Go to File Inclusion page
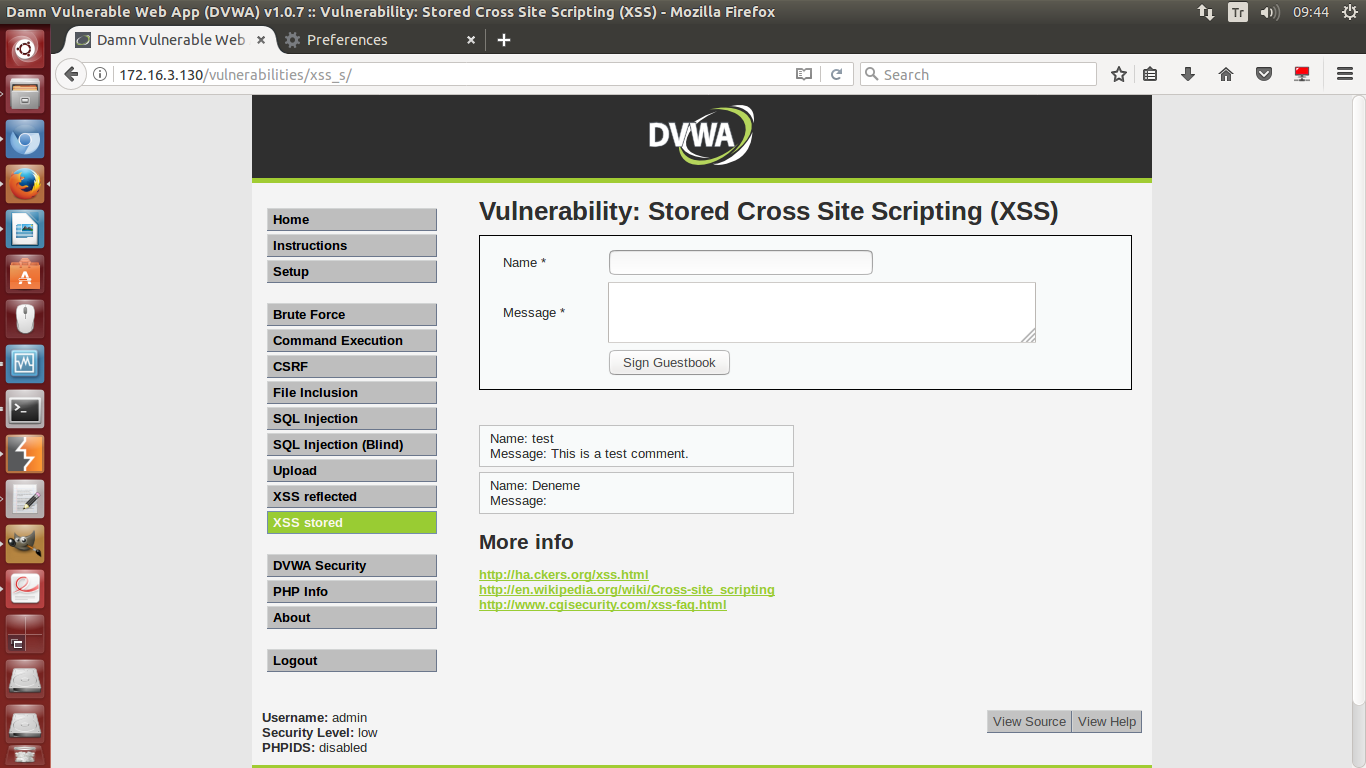This screenshot has width=1366, height=768. point(352,393)
